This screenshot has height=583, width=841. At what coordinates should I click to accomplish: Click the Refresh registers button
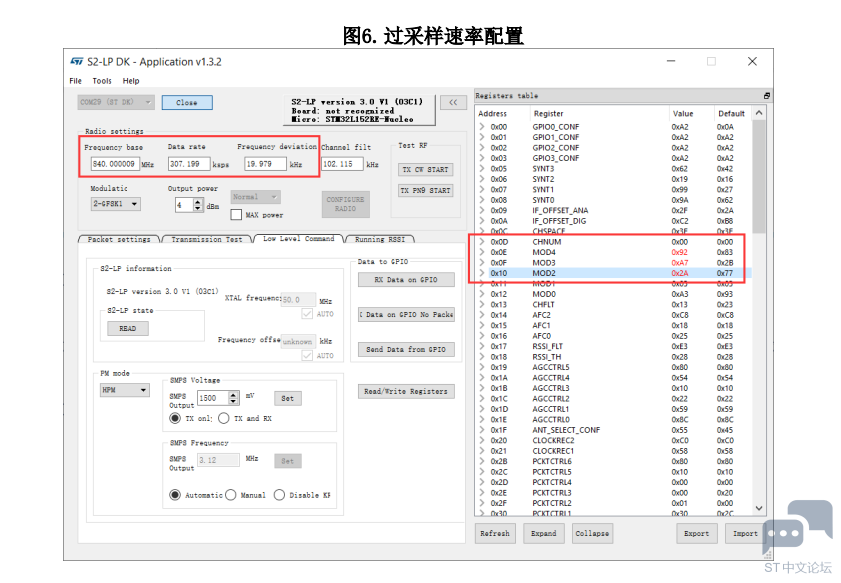click(495, 534)
